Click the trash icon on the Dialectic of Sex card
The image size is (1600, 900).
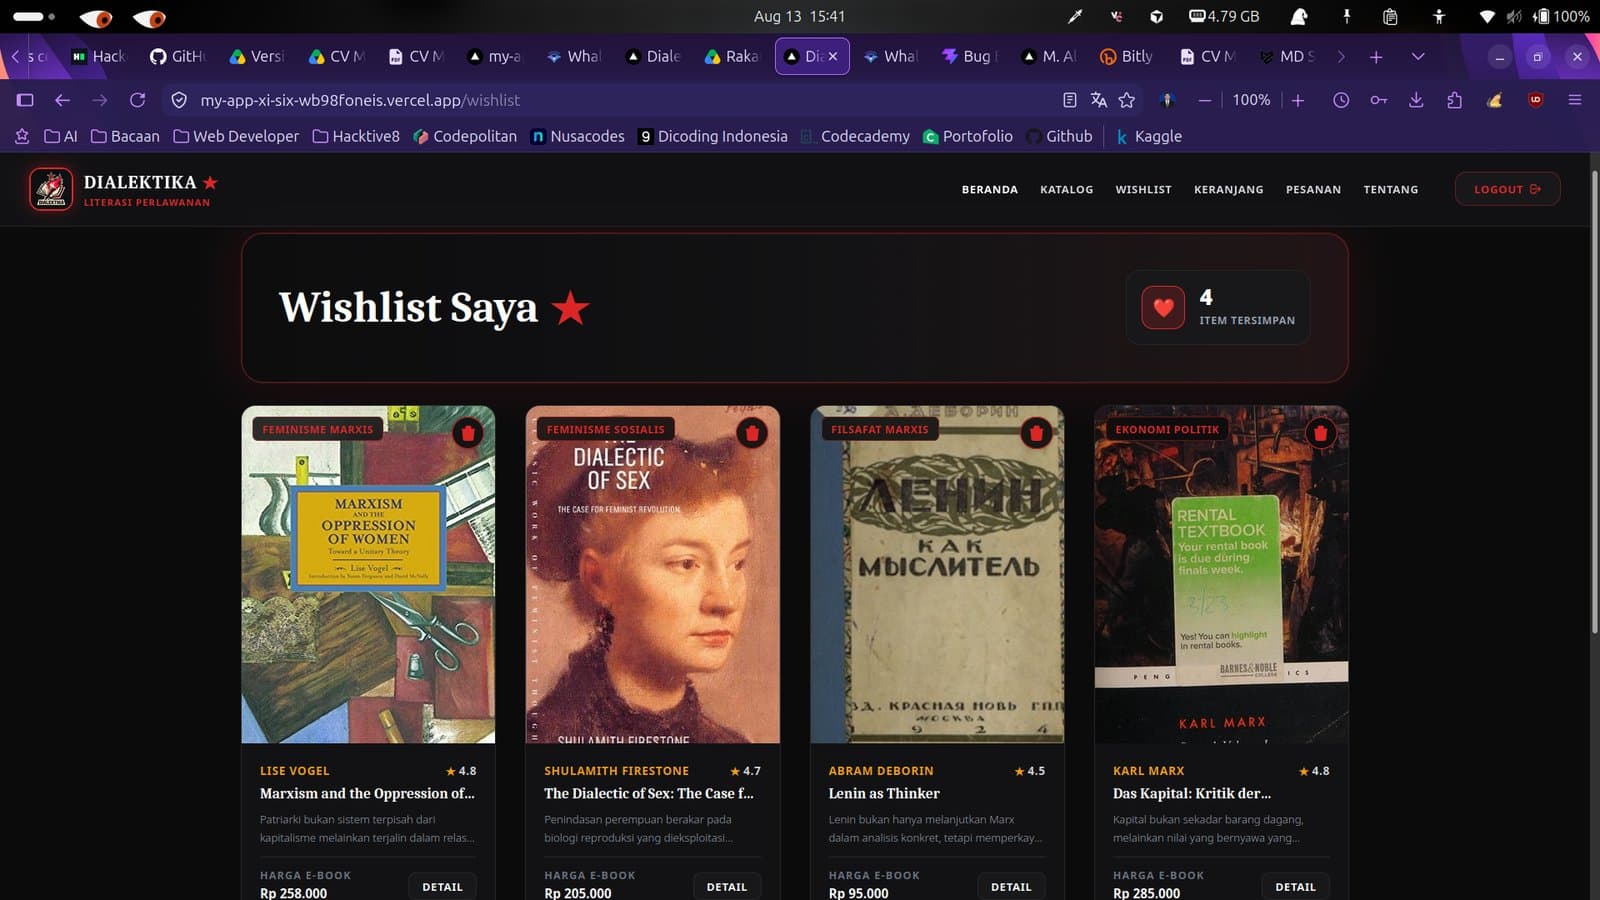click(752, 433)
